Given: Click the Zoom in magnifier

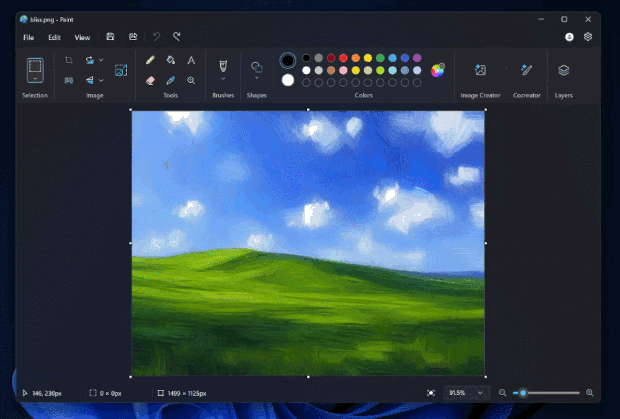Looking at the screenshot, I should tap(590, 393).
